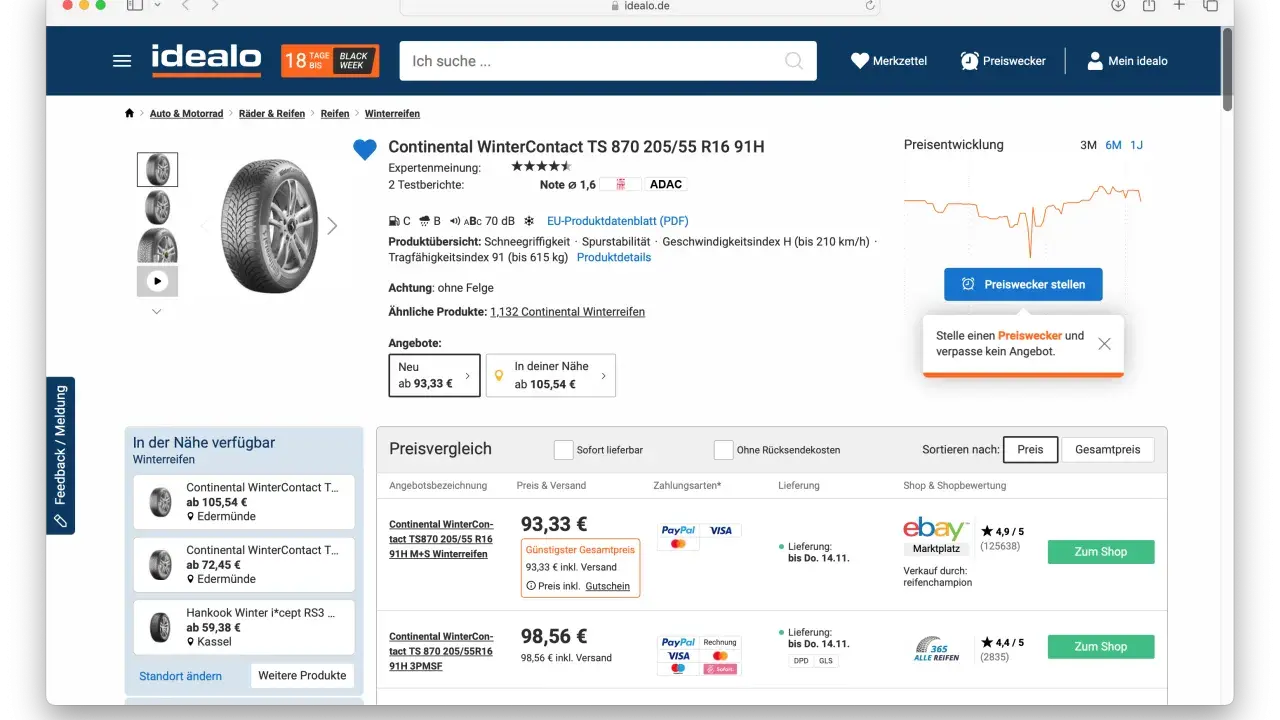Select the first tire thumbnail
1280x720 pixels.
pyautogui.click(x=157, y=170)
